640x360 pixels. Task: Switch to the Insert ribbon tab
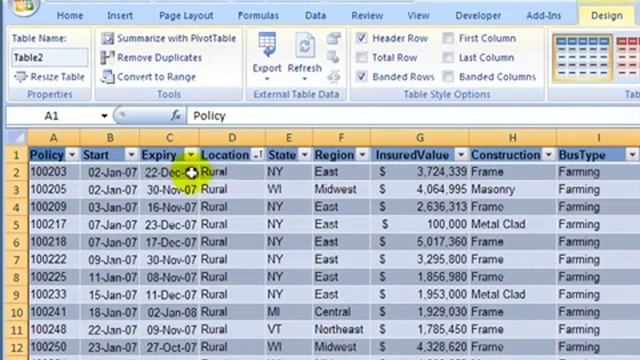pyautogui.click(x=120, y=16)
